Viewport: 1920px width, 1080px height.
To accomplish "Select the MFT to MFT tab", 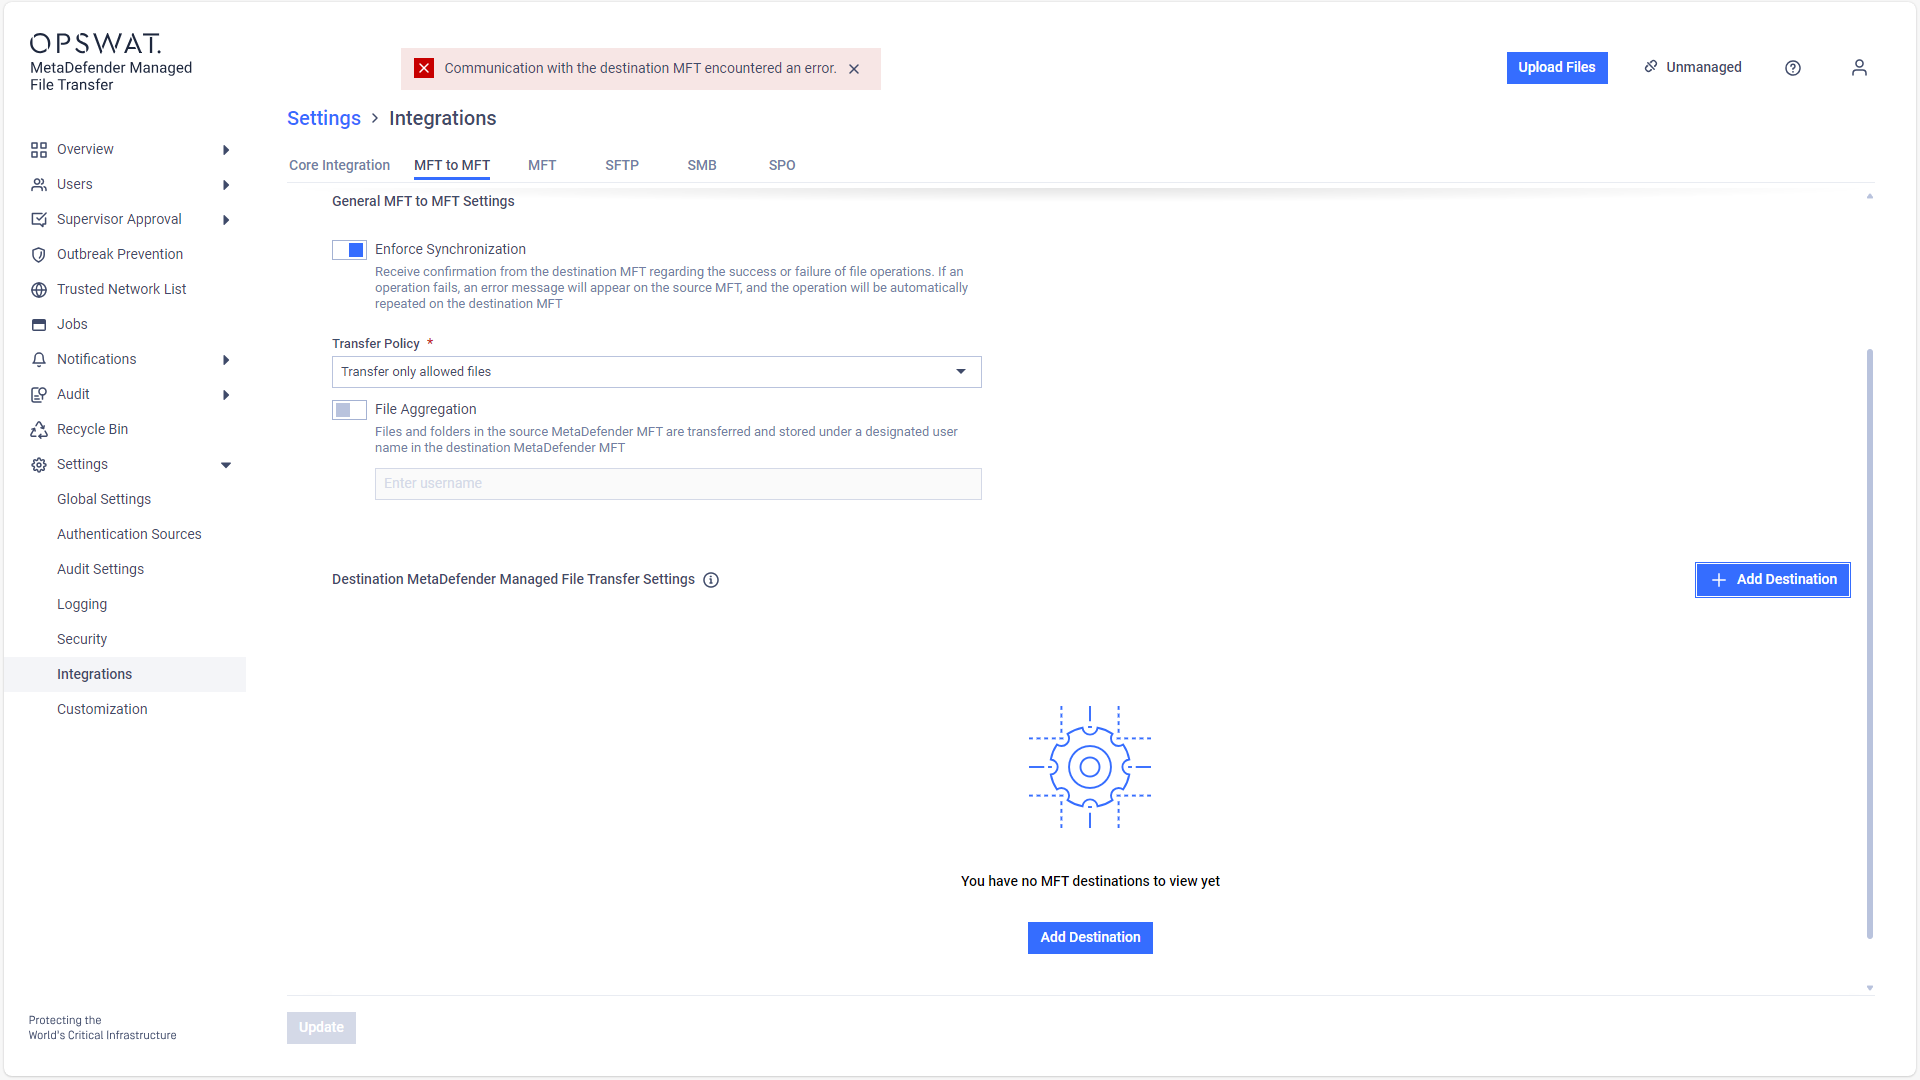I will point(452,165).
